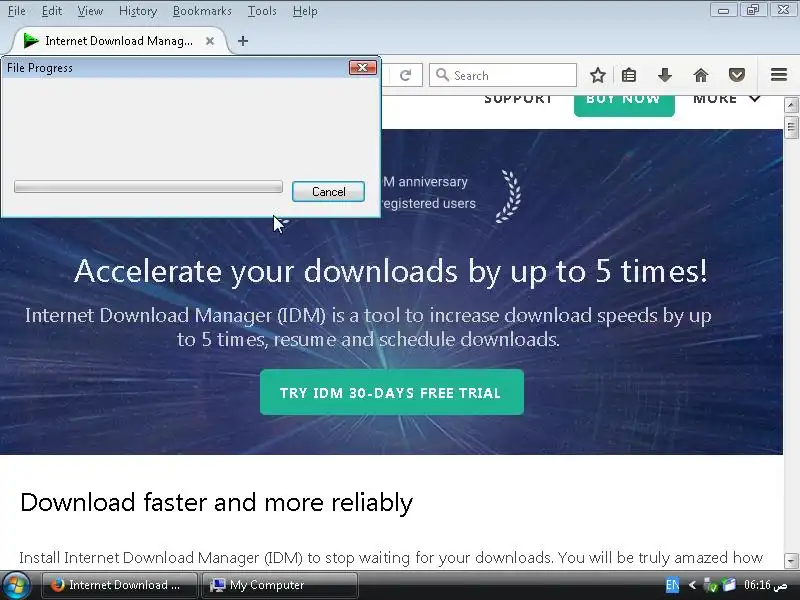Viewport: 800px width, 600px height.
Task: Click the SUPPORT navigation link
Action: 518,98
